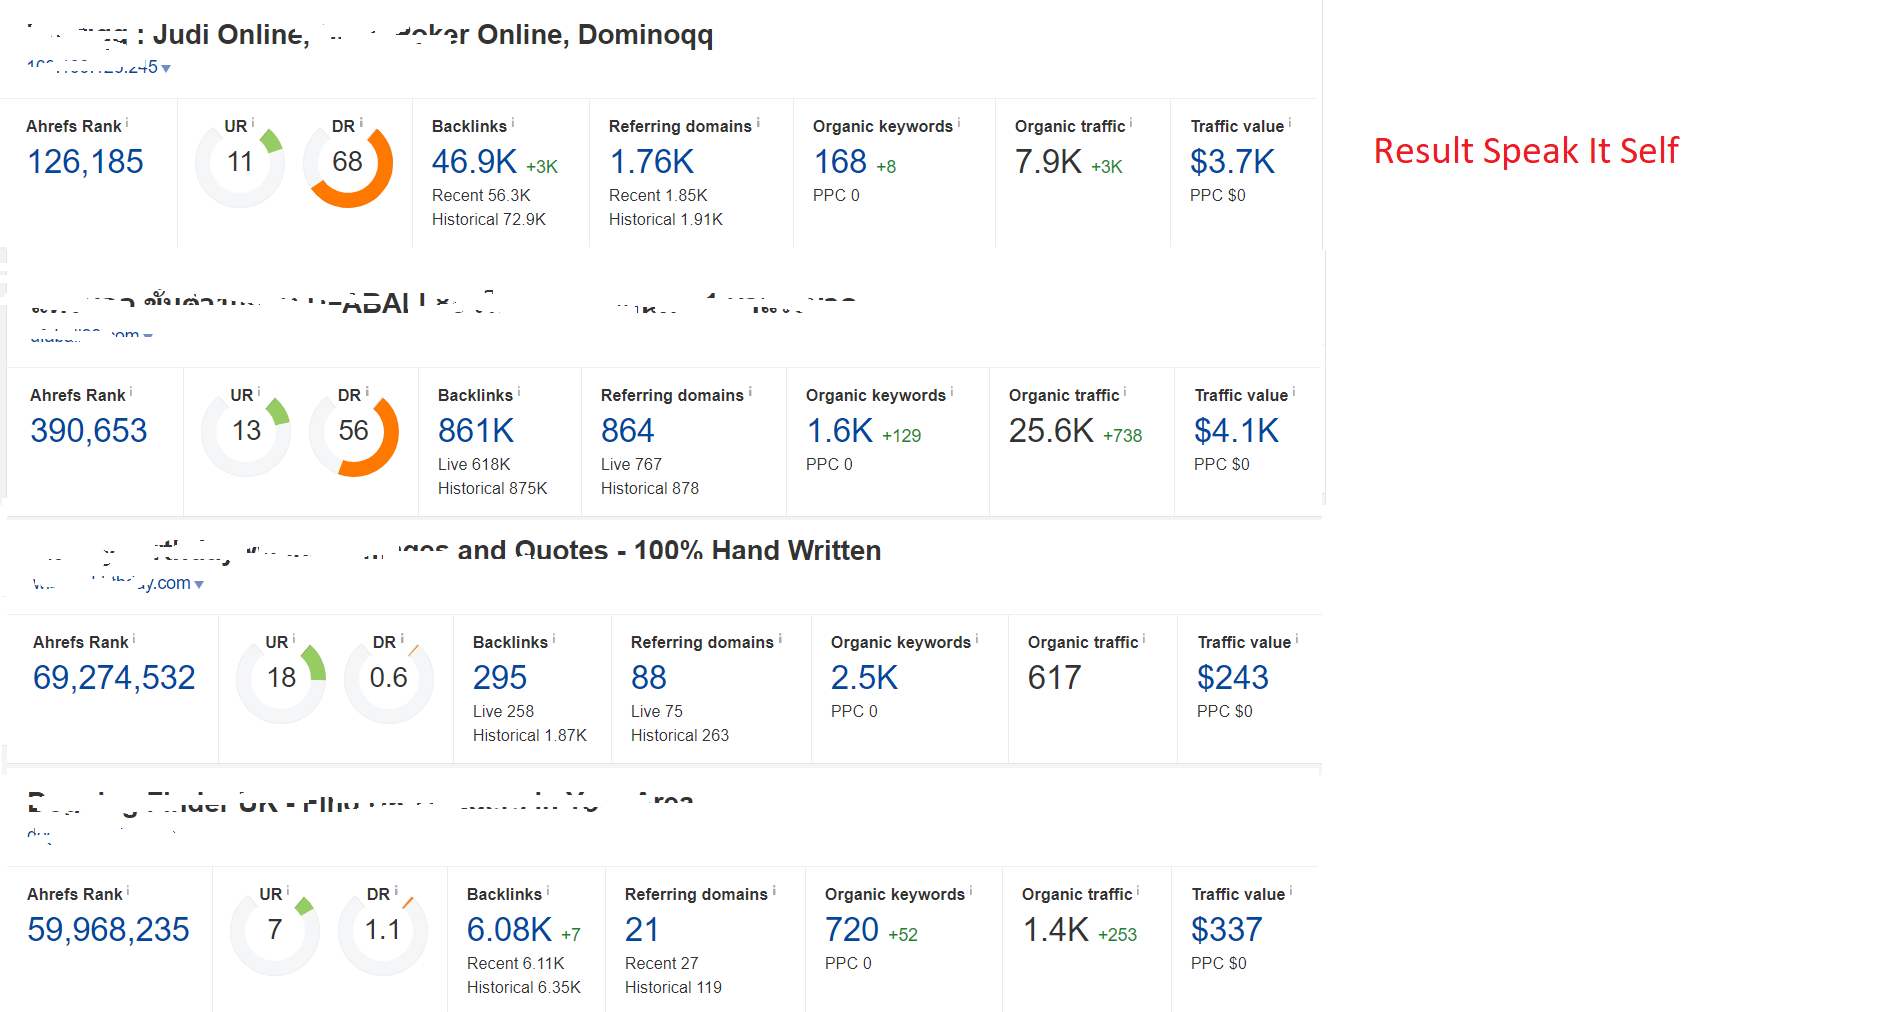Open the 46.9K backlinks report link

tap(475, 162)
